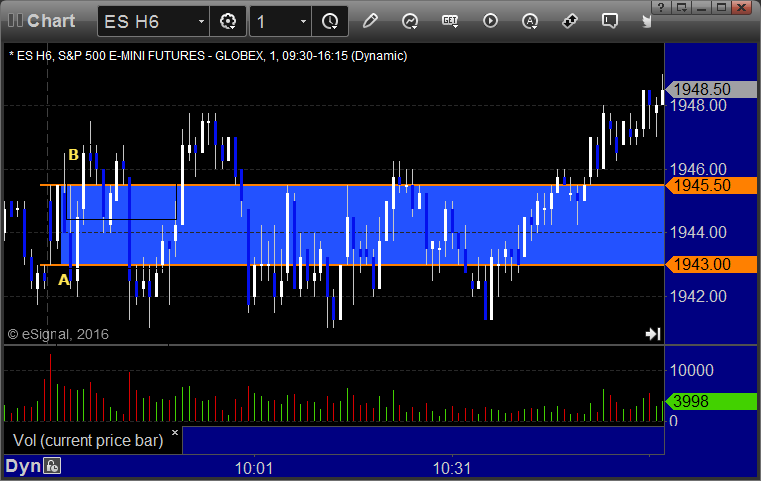Jump to latest bar arrow icon
The image size is (761, 481).
pos(653,333)
